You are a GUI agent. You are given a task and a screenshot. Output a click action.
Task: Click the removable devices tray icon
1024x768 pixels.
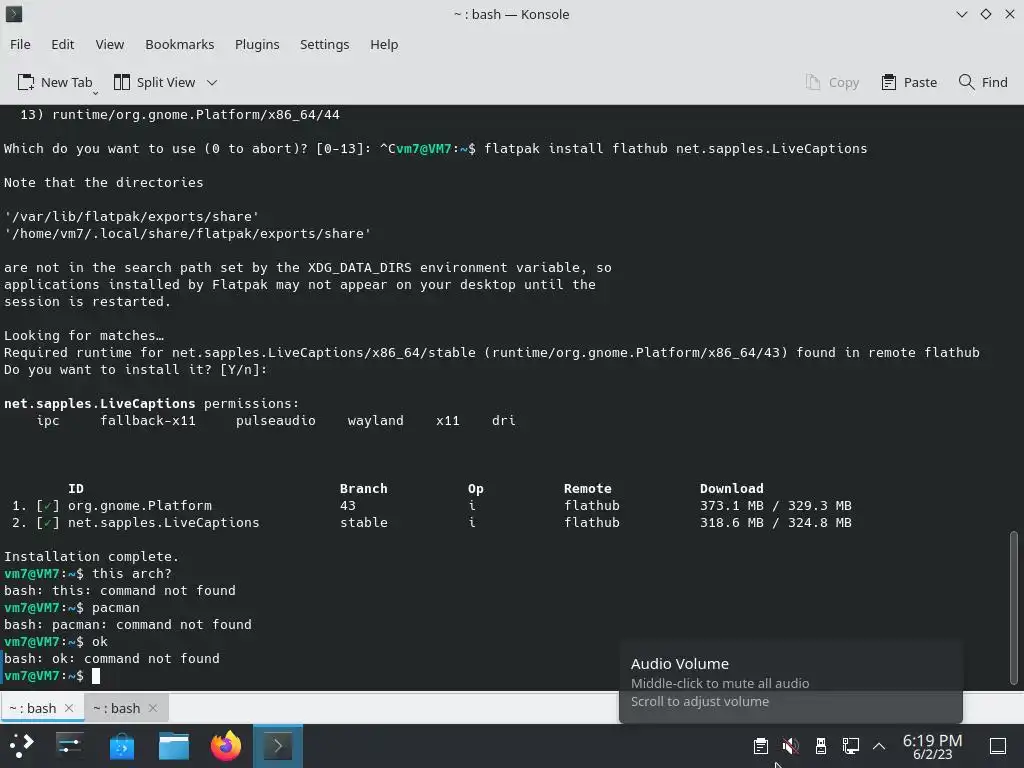[x=821, y=746]
